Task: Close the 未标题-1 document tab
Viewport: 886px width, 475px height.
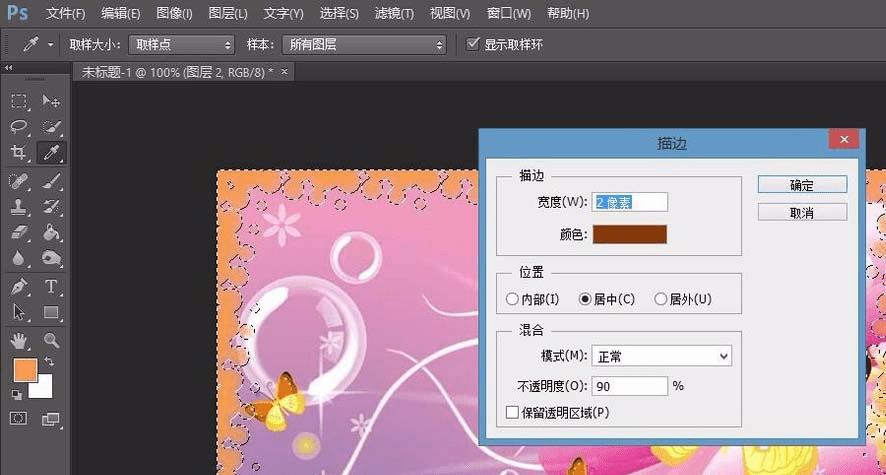Action: click(x=284, y=72)
